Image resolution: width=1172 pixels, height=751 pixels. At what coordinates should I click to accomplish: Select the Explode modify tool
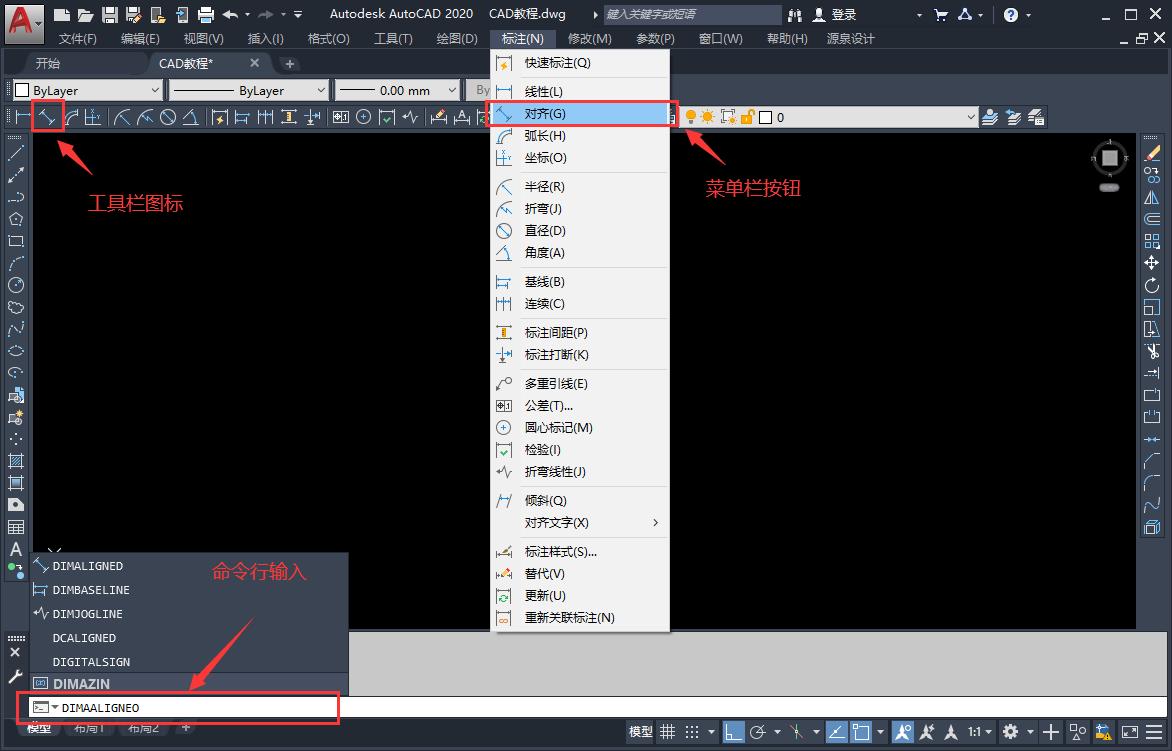click(1152, 527)
